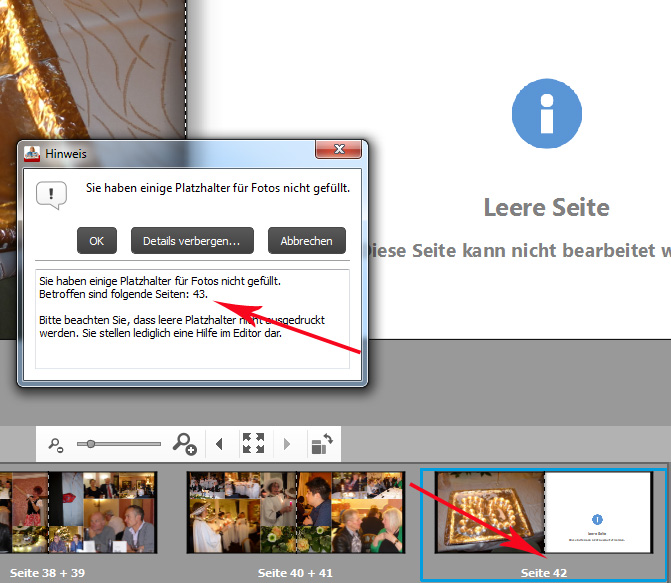Click the zoom out magnifier icon
The image size is (671, 583).
coord(56,445)
